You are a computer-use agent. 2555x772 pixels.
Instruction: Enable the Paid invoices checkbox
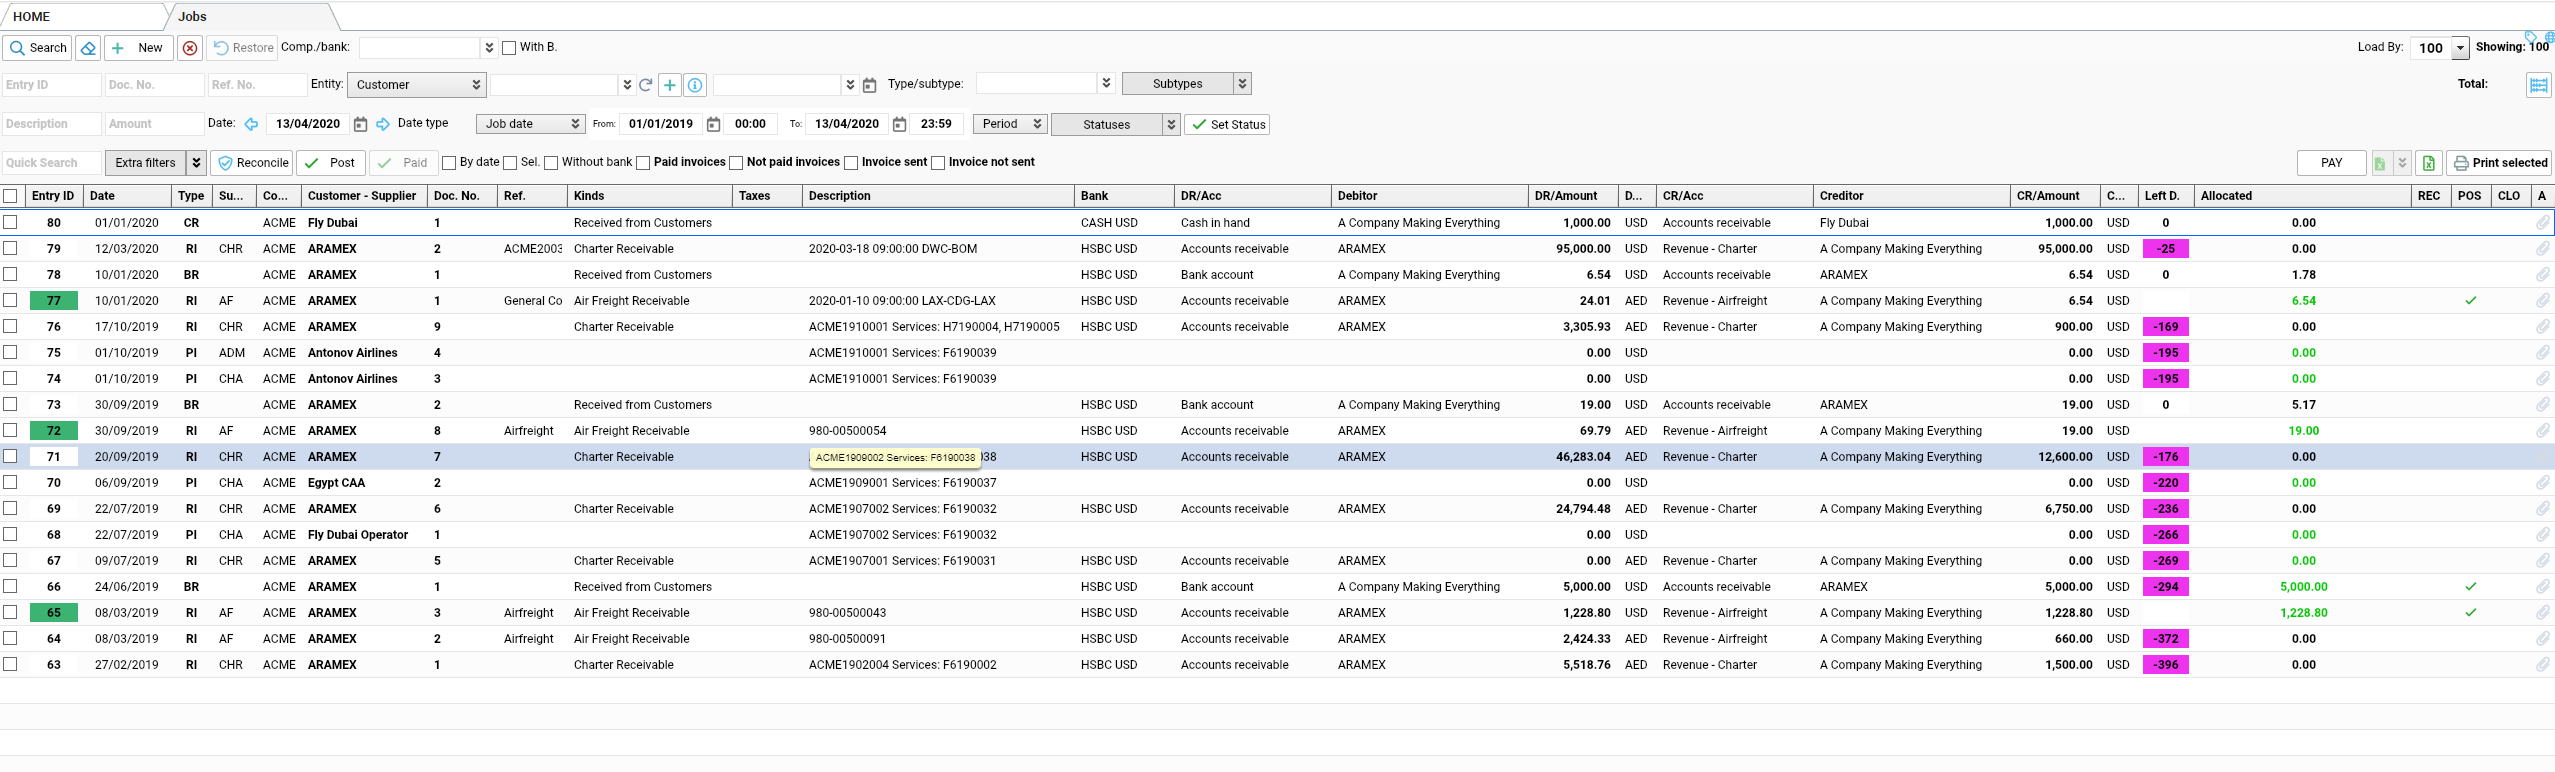tap(643, 163)
